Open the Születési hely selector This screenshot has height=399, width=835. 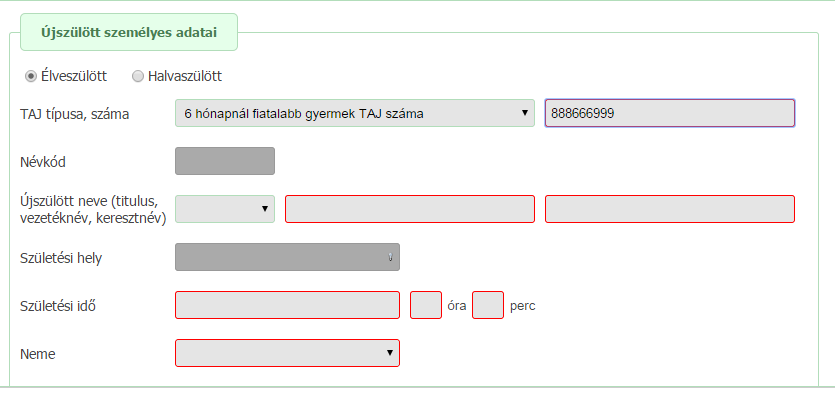(x=287, y=257)
